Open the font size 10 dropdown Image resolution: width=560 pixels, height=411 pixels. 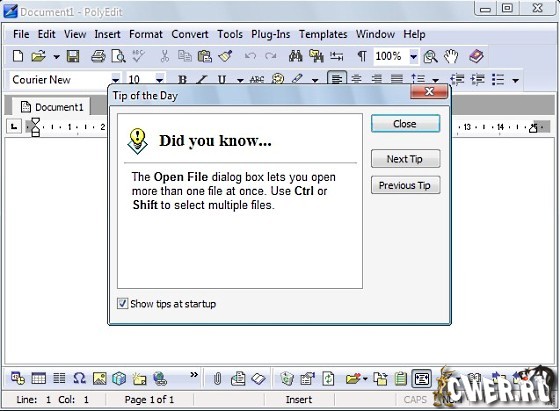pos(160,79)
